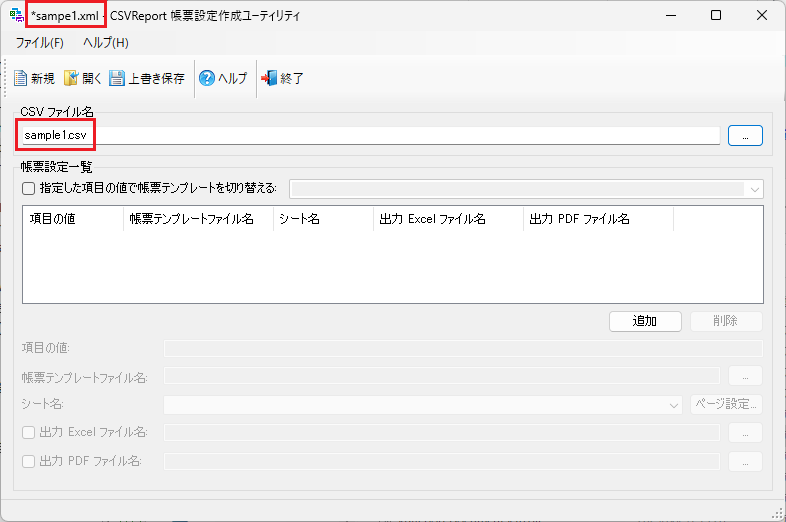This screenshot has width=786, height=522.
Task: Enable switching templates by specified item value checkbox
Action: click(29, 189)
